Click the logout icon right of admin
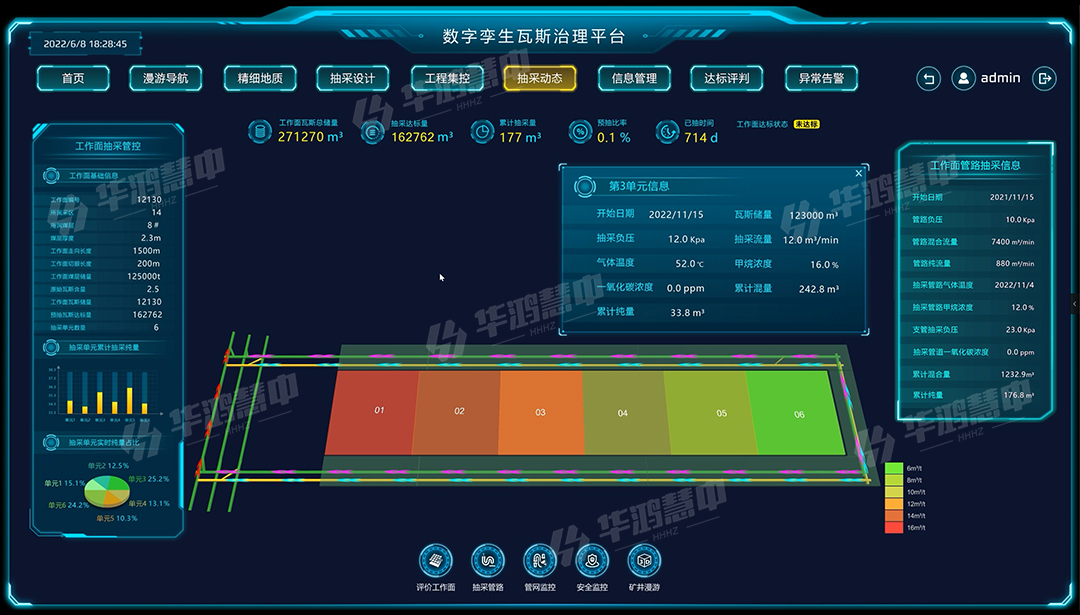Image resolution: width=1080 pixels, height=615 pixels. pyautogui.click(x=1044, y=78)
